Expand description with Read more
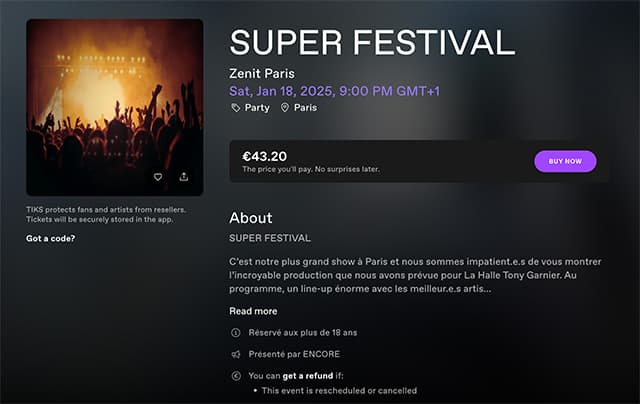The height and width of the screenshot is (404, 640). [x=253, y=311]
